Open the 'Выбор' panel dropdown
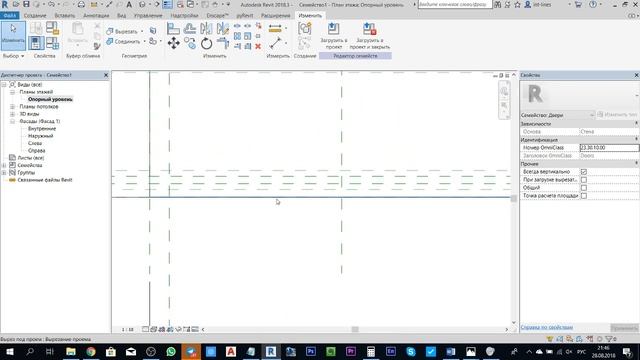Viewport: 640px width, 360px height. coord(13,56)
